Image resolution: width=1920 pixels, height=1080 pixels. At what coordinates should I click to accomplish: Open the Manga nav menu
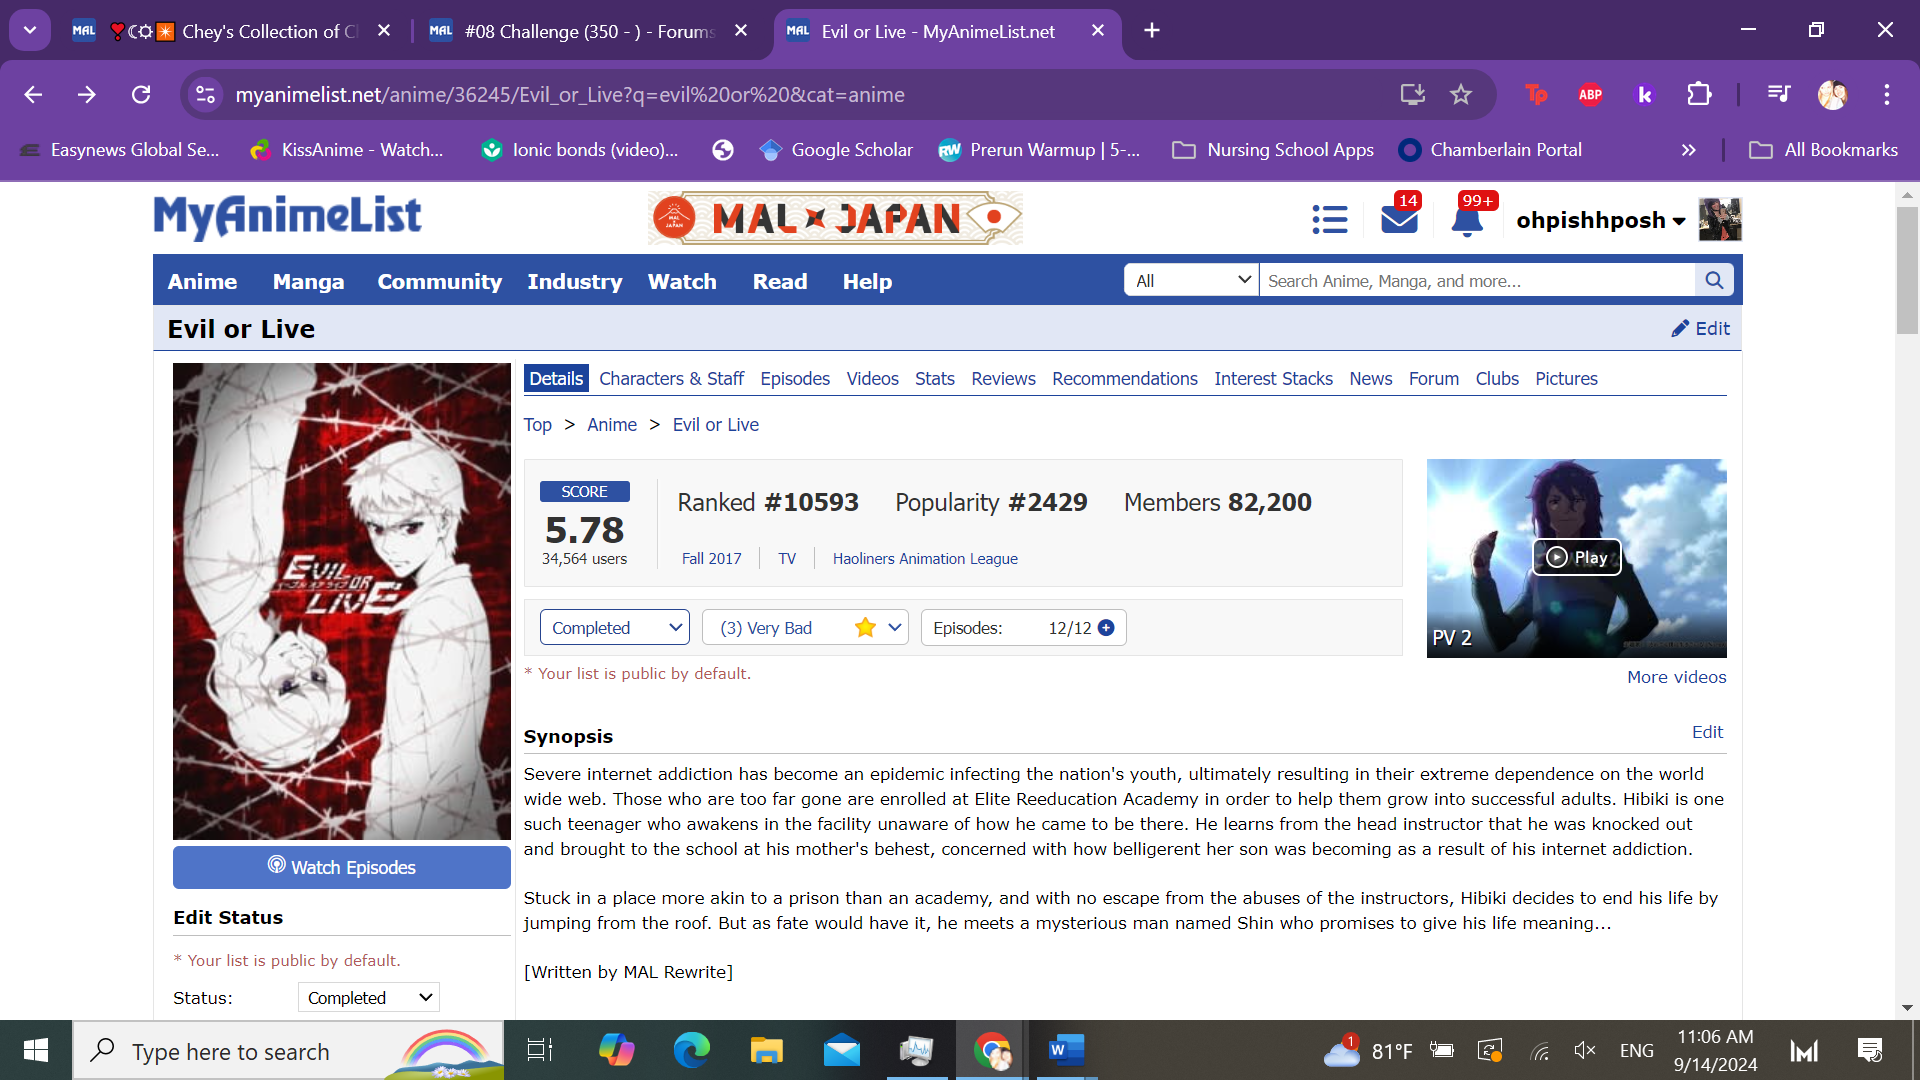coord(308,281)
